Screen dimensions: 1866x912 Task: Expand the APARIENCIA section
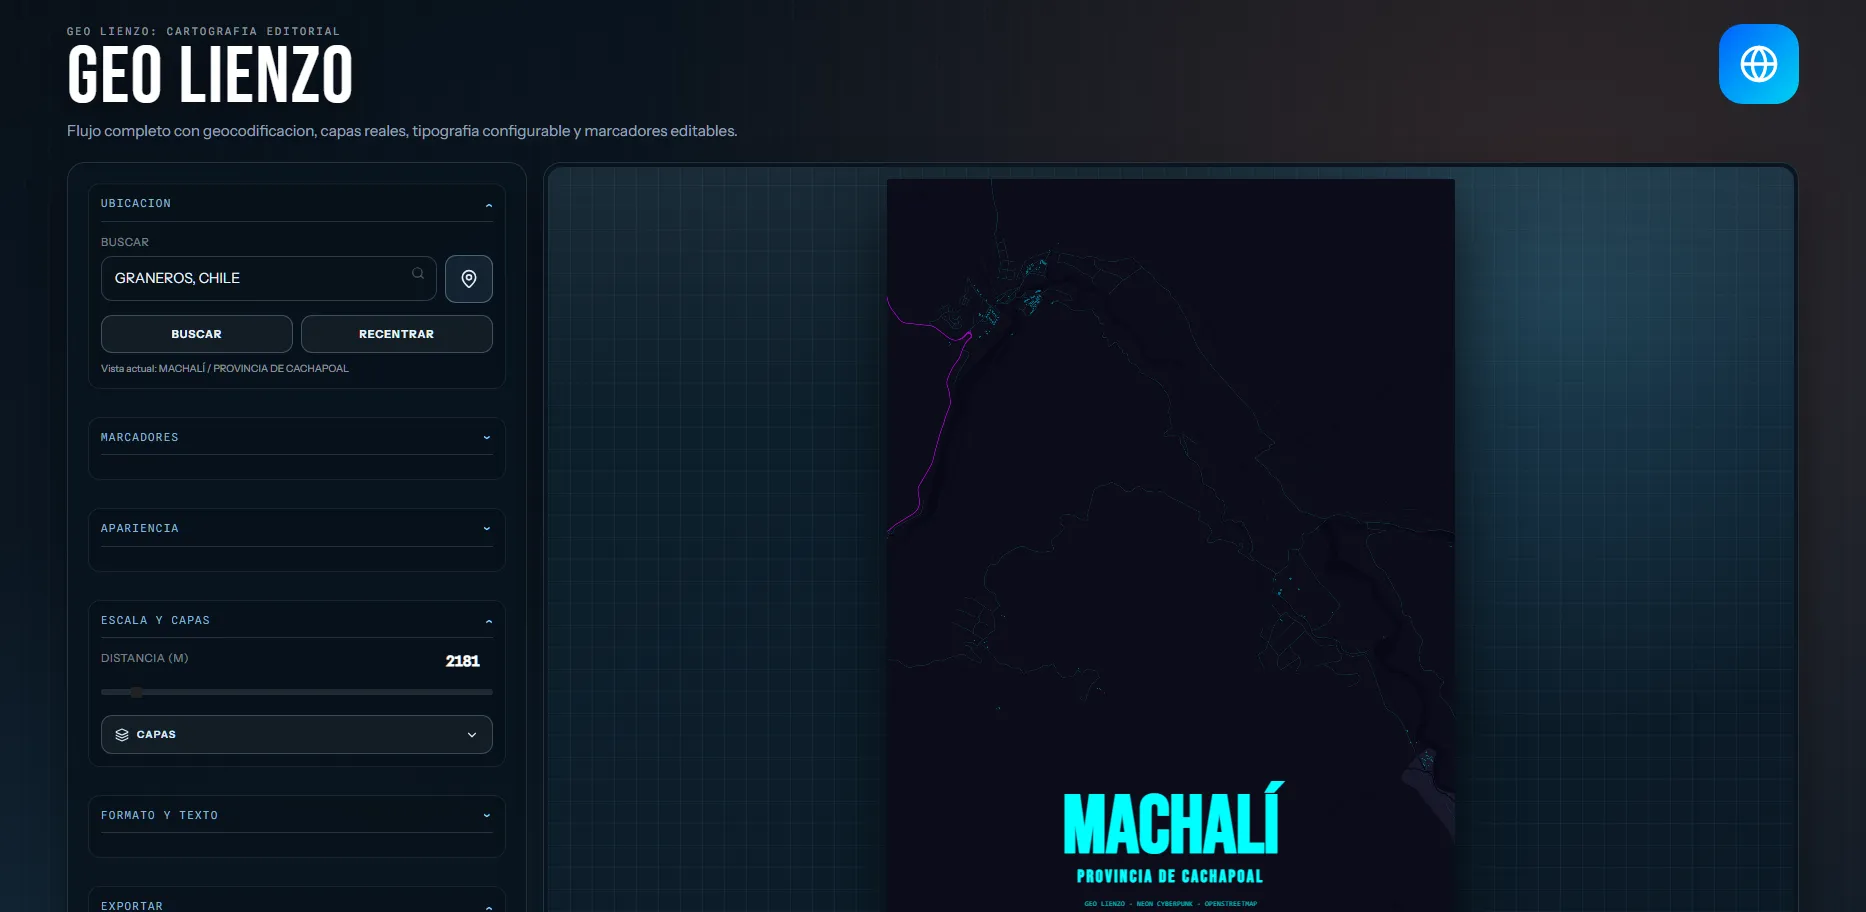(487, 529)
